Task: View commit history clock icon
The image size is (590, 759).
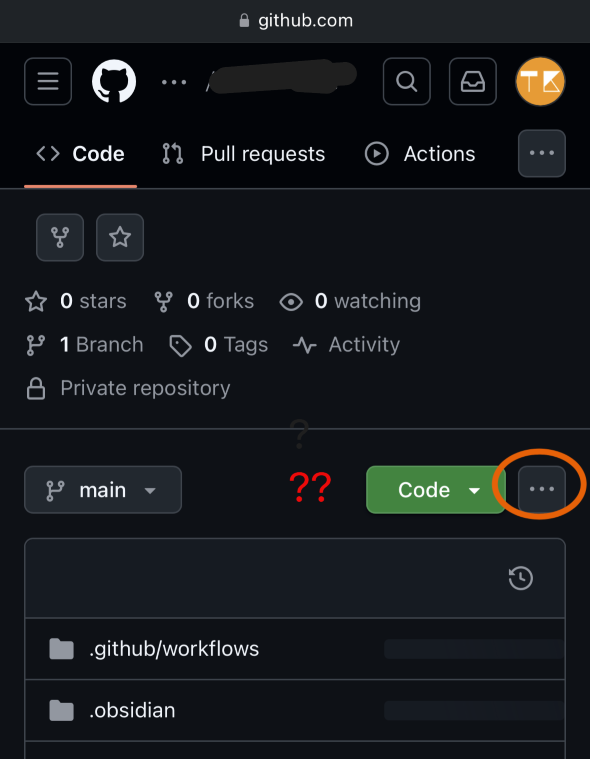Action: click(x=521, y=578)
